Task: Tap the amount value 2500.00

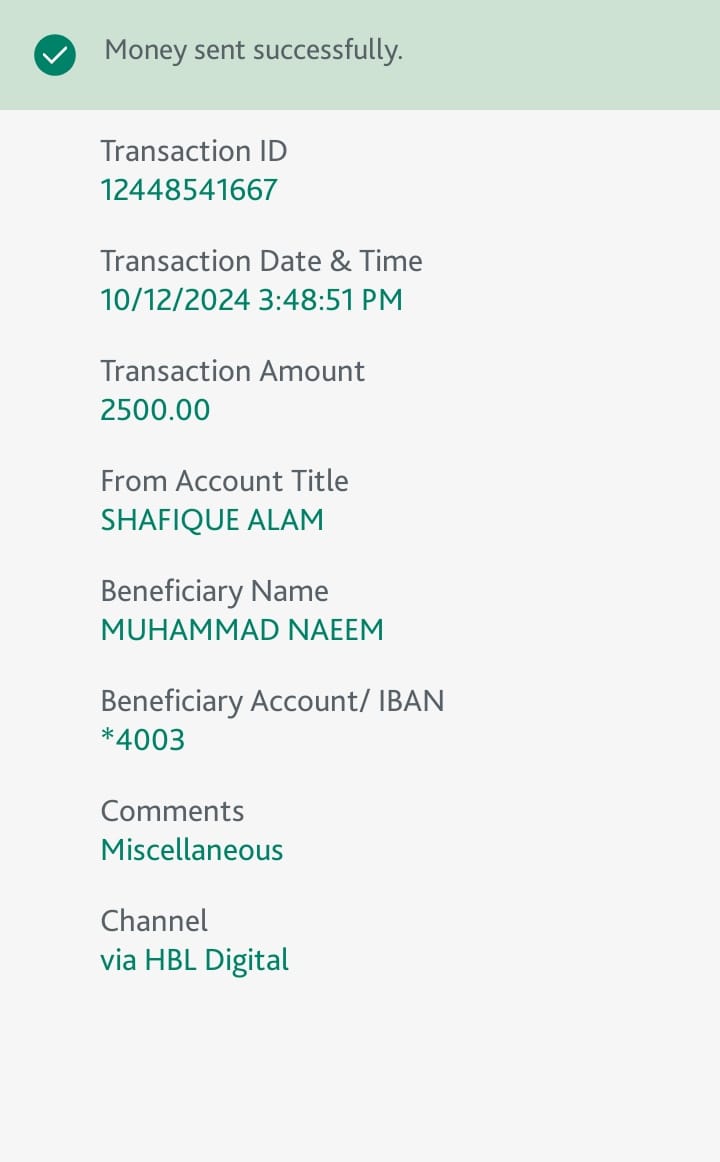Action: click(x=155, y=410)
